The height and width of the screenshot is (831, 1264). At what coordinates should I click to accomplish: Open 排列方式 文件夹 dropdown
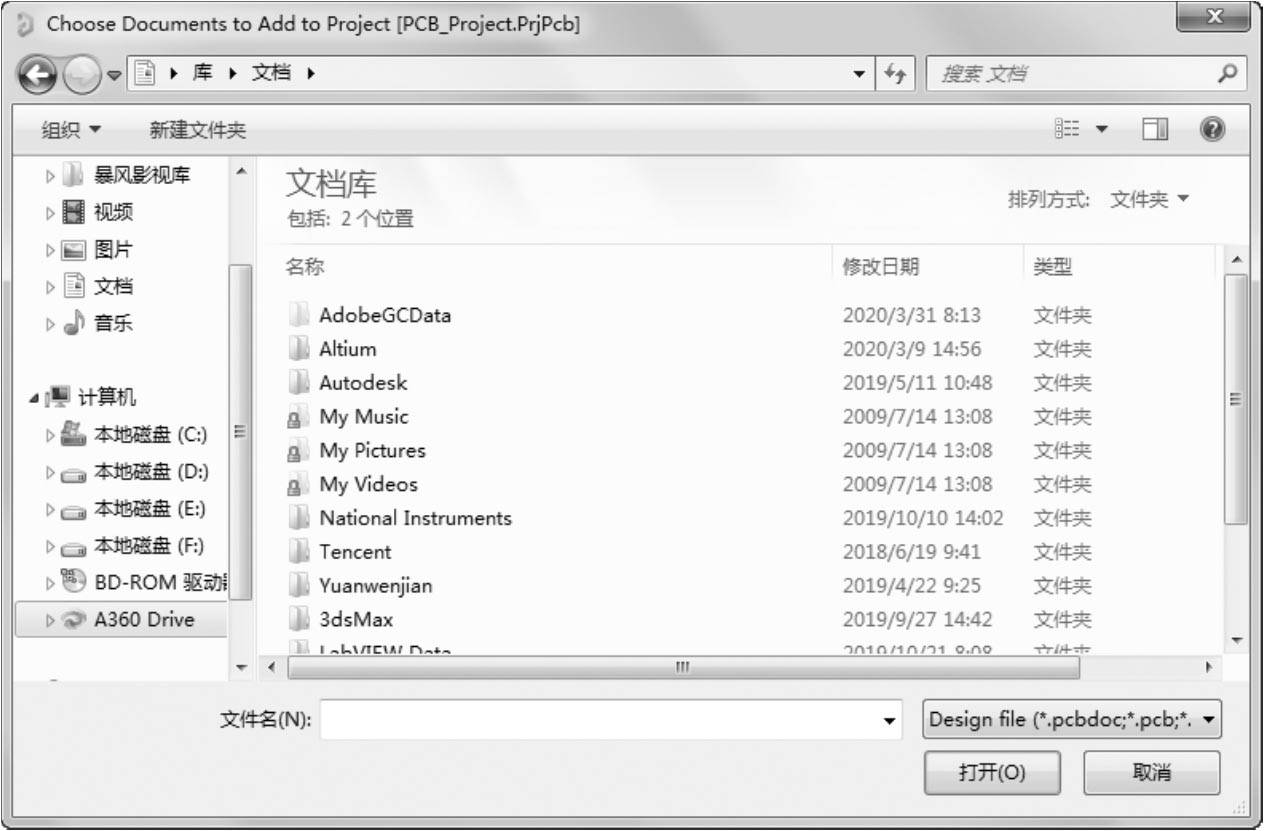1150,199
